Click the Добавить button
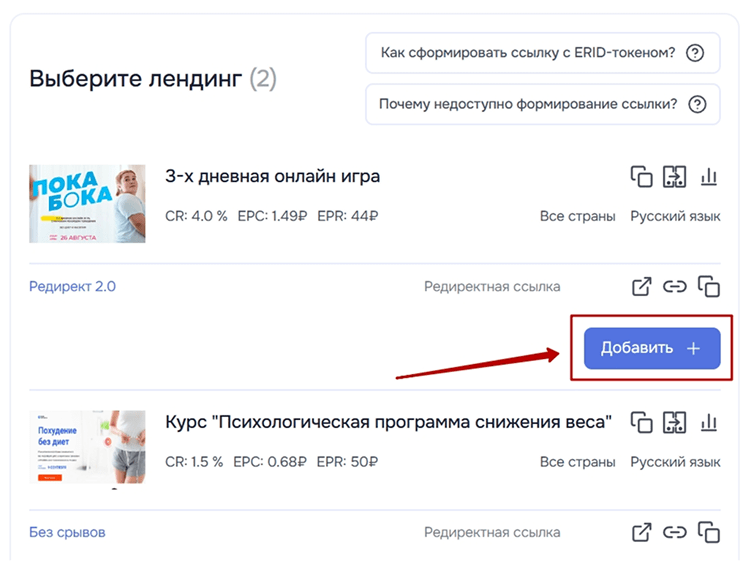 tap(652, 348)
